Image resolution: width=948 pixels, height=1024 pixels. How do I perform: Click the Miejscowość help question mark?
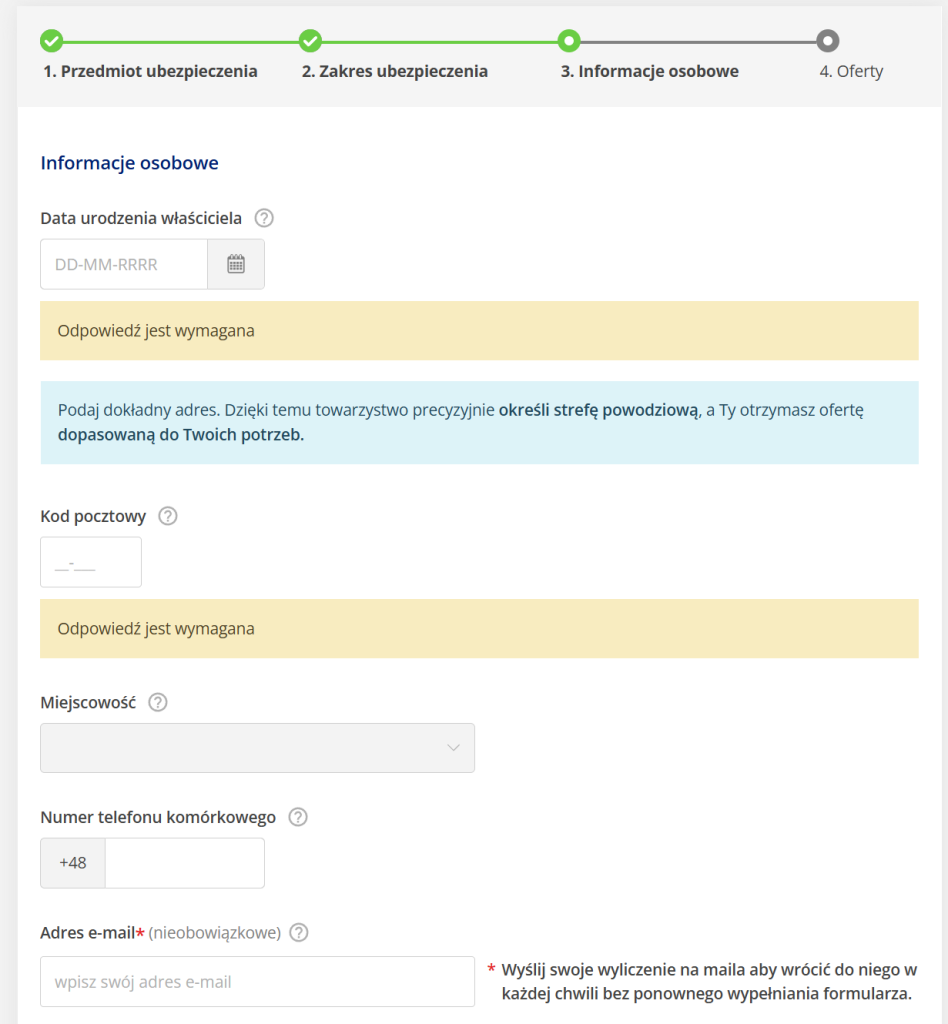[158, 702]
